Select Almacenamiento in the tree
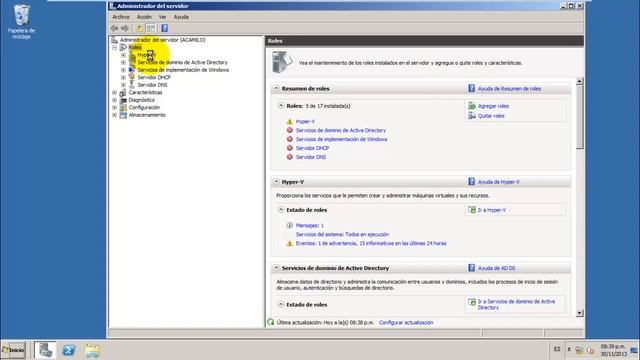 pos(147,115)
